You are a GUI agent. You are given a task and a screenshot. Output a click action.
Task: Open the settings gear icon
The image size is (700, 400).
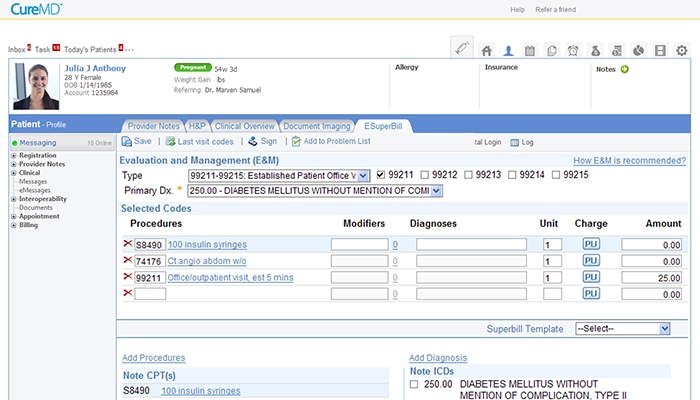pos(681,50)
